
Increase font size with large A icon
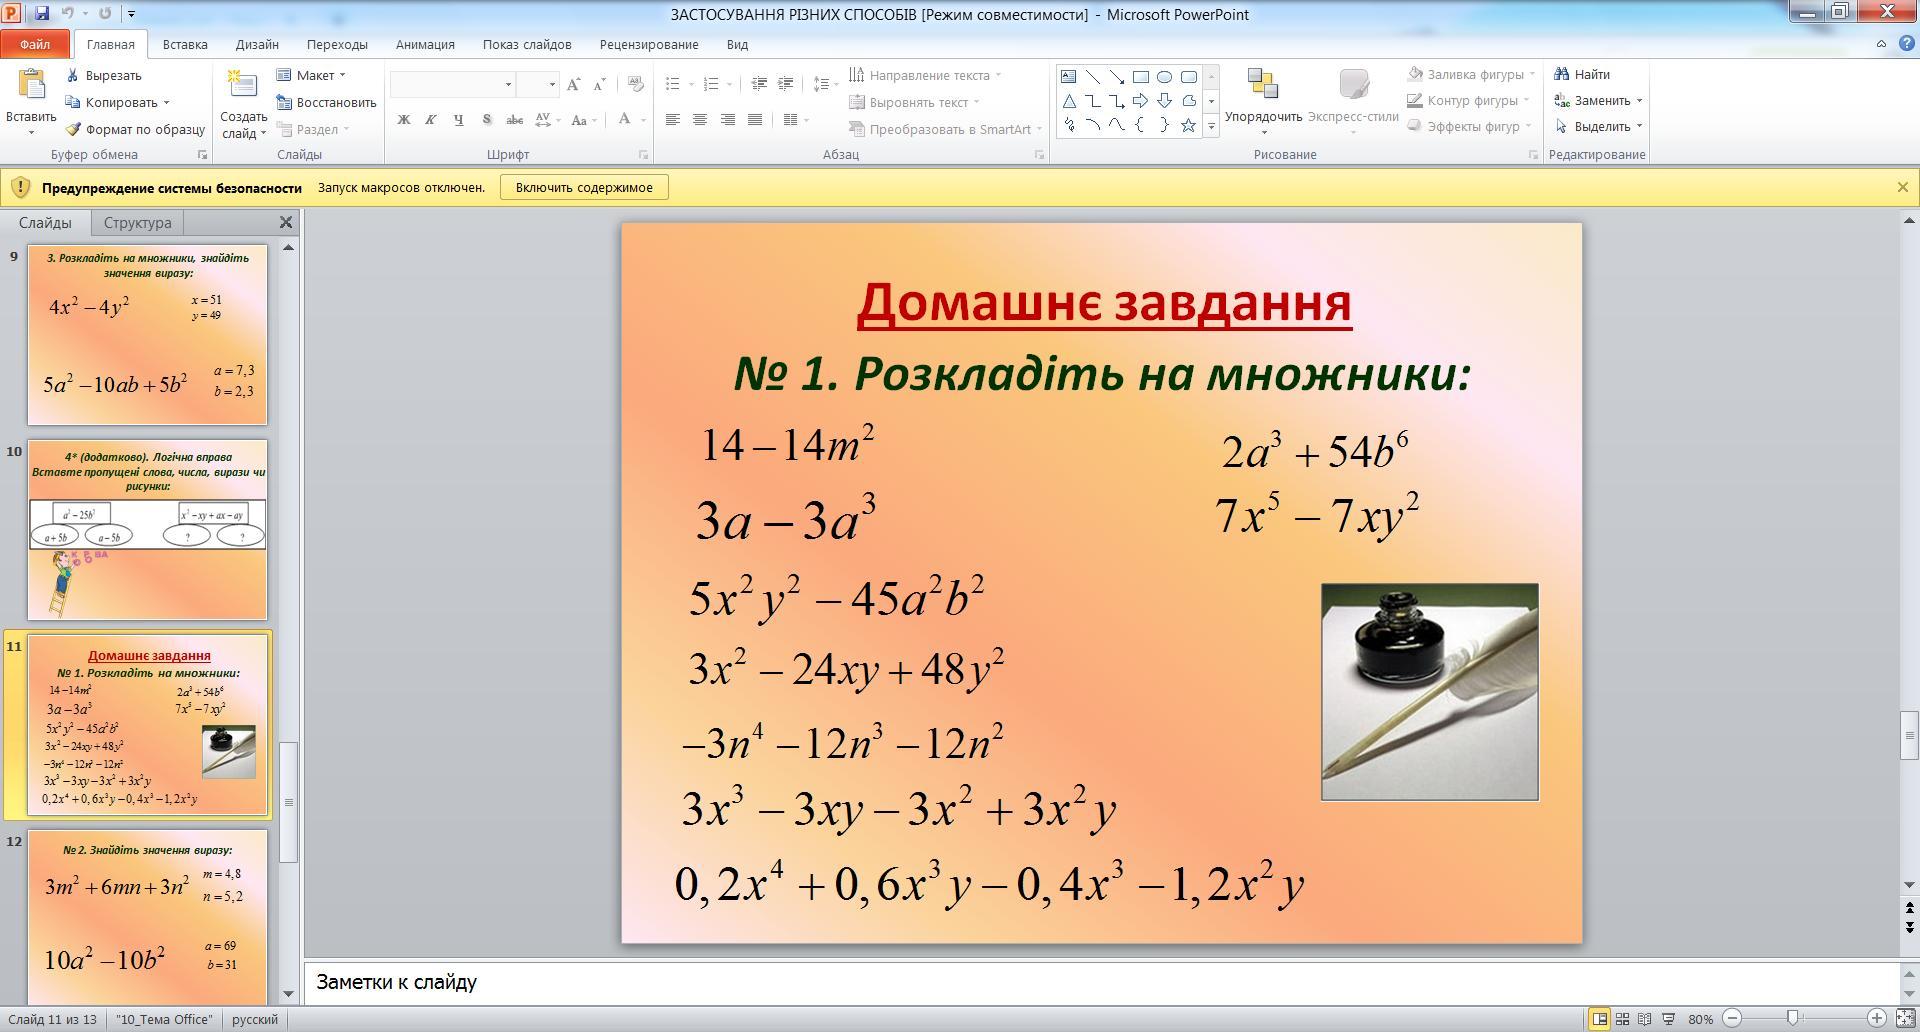pyautogui.click(x=573, y=85)
